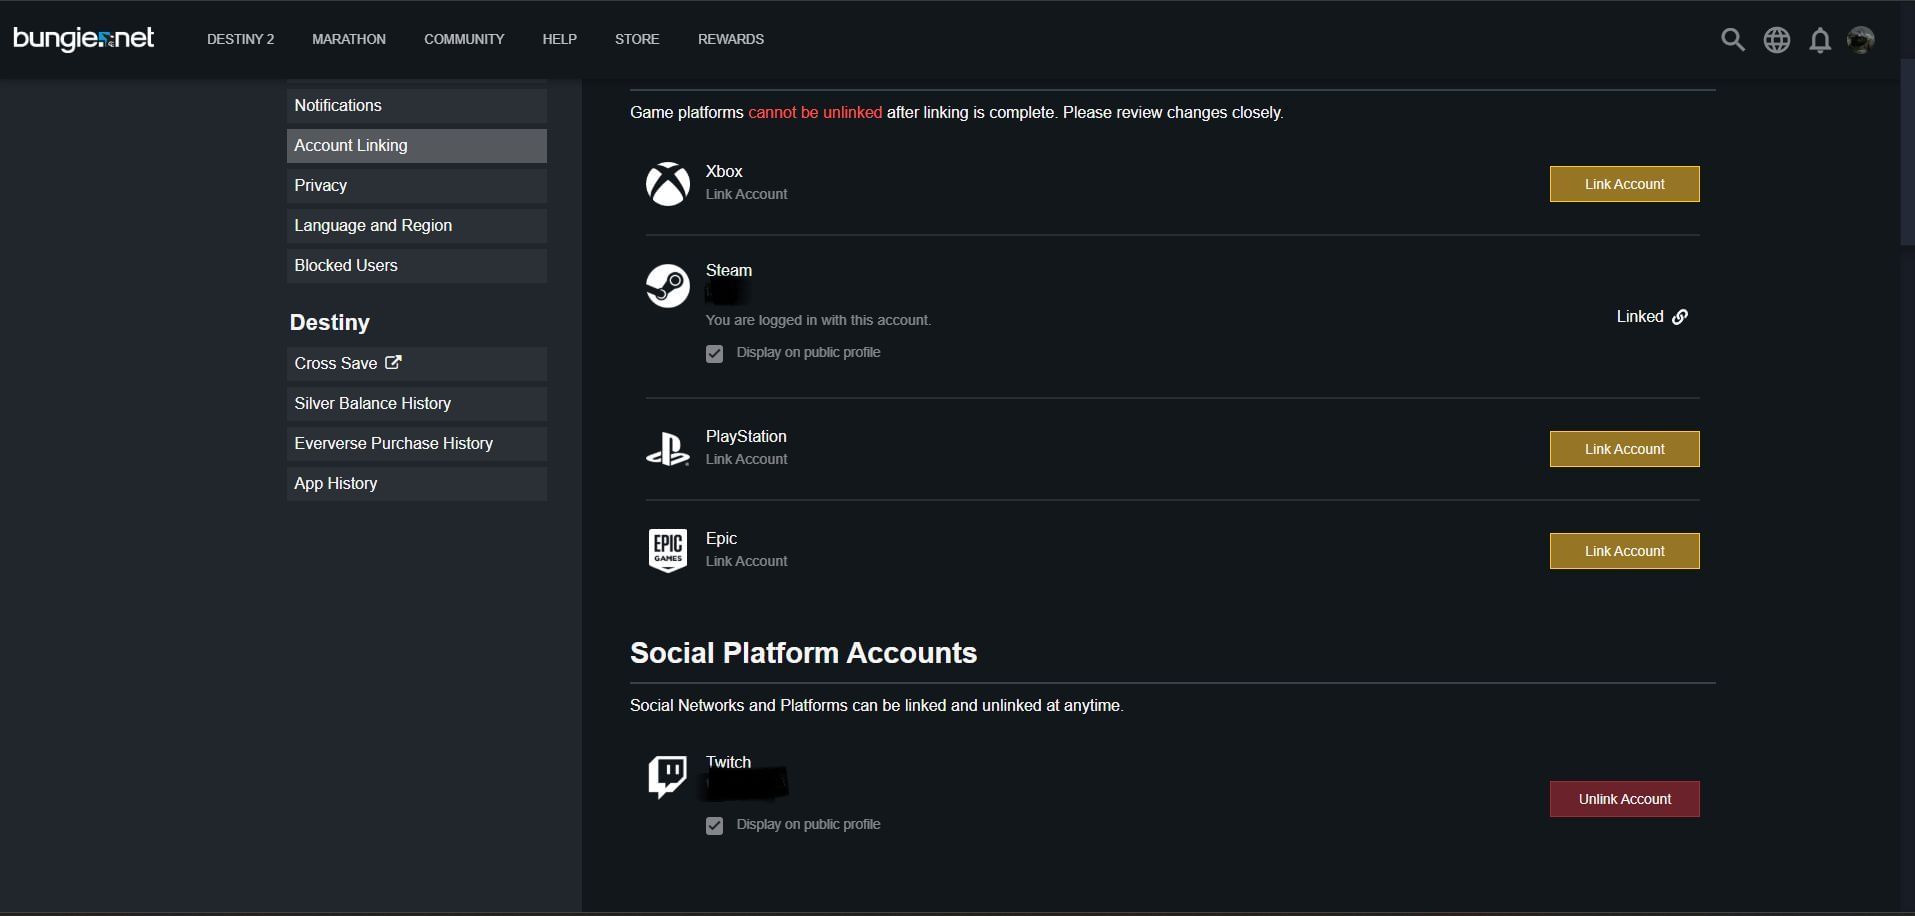Click the Xbox platform logo
This screenshot has width=1915, height=916.
pos(668,184)
